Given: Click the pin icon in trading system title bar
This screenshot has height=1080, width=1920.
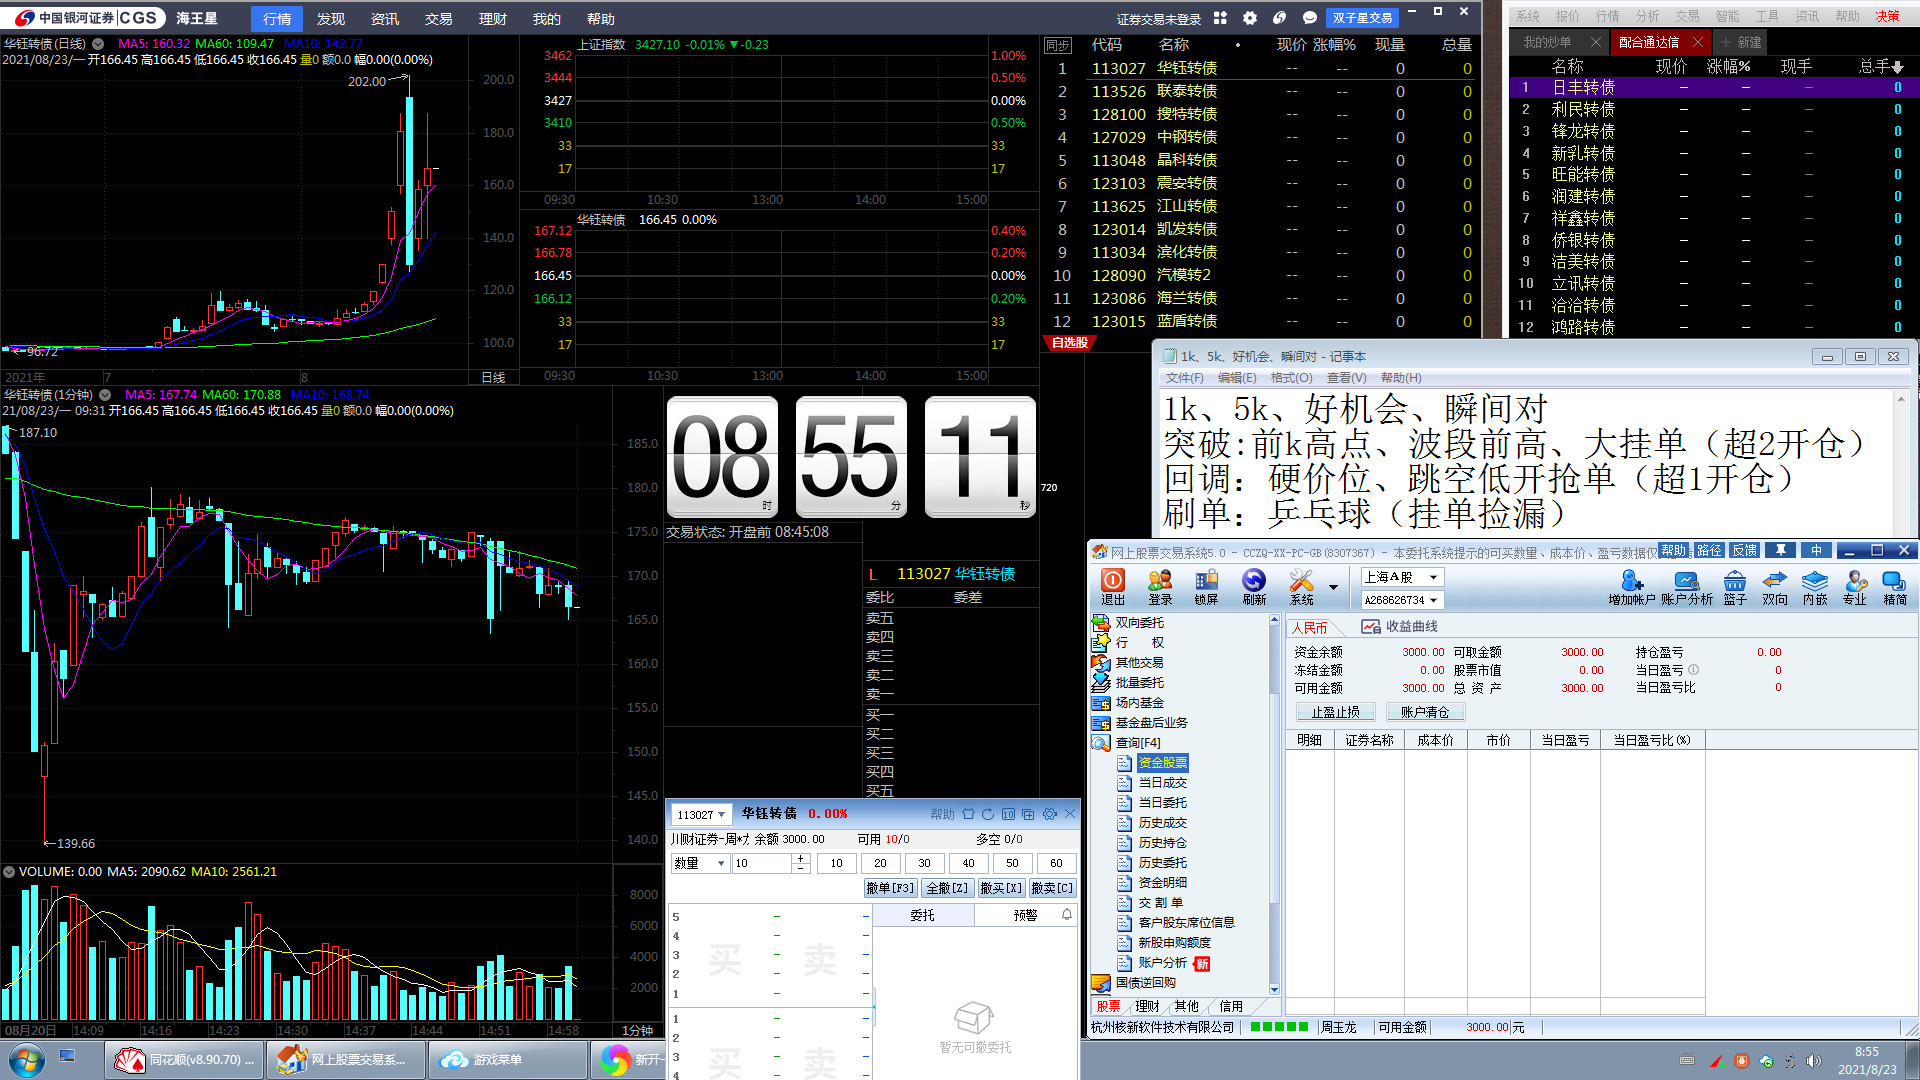Looking at the screenshot, I should (x=1781, y=550).
